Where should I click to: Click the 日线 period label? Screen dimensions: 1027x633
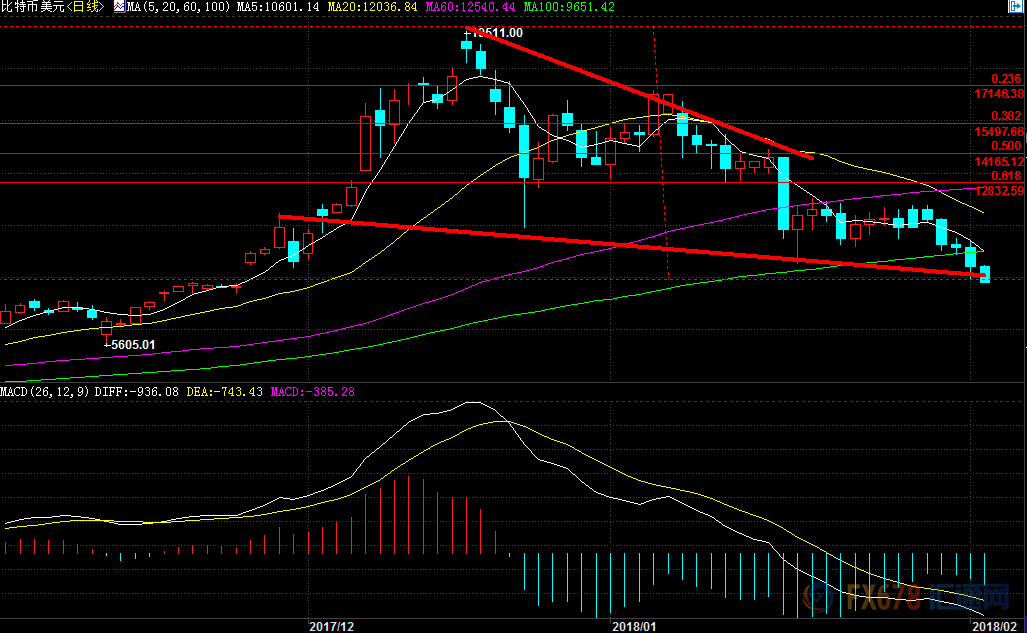point(85,7)
